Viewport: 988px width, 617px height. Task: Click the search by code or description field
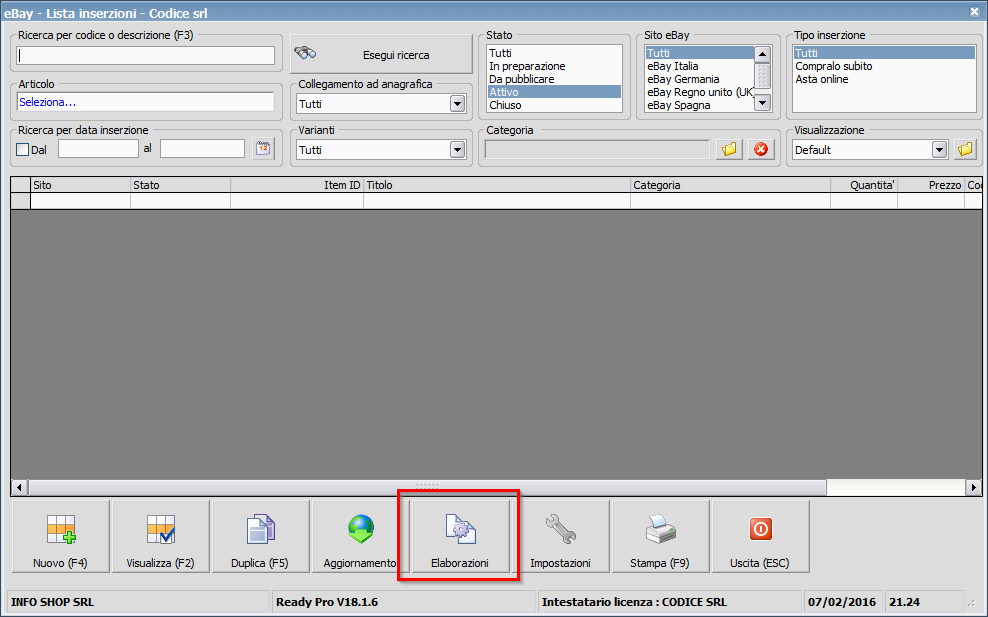tap(146, 55)
